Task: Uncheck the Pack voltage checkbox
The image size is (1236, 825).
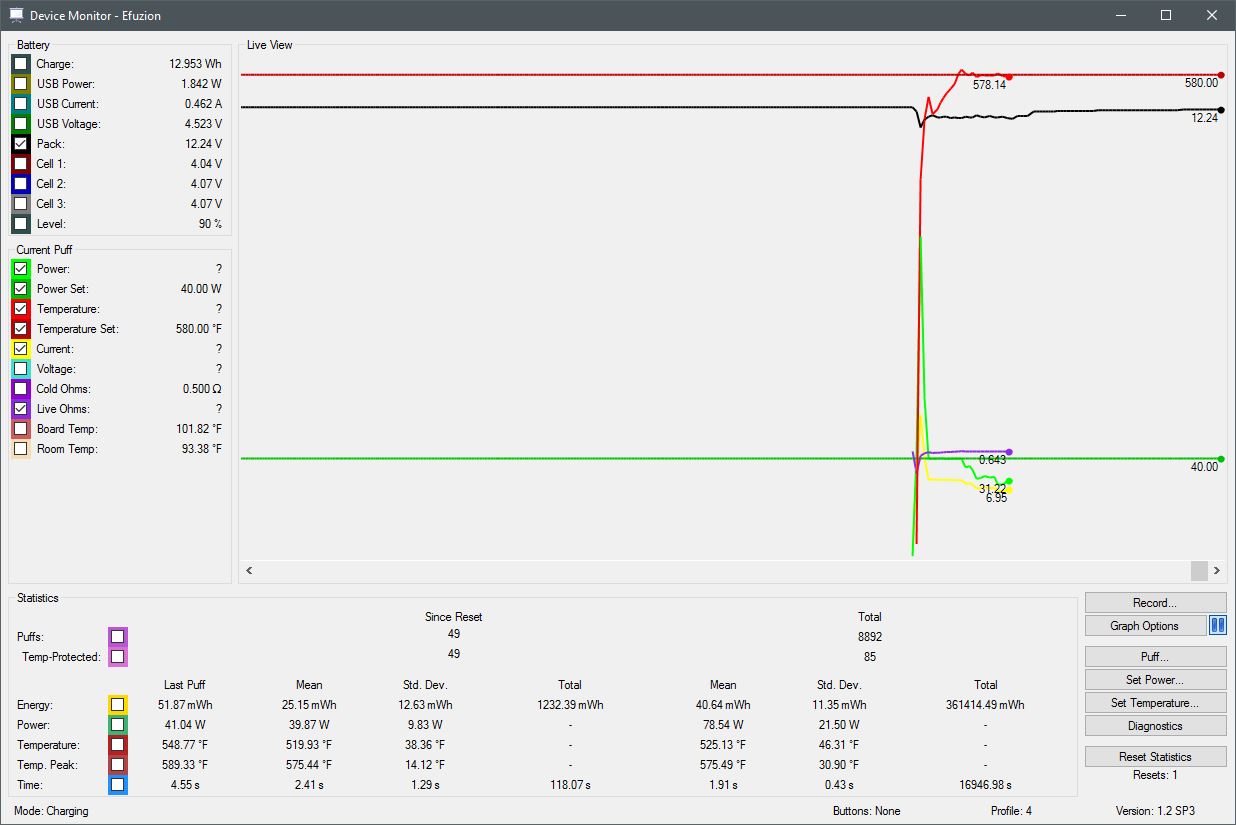Action: (x=21, y=144)
